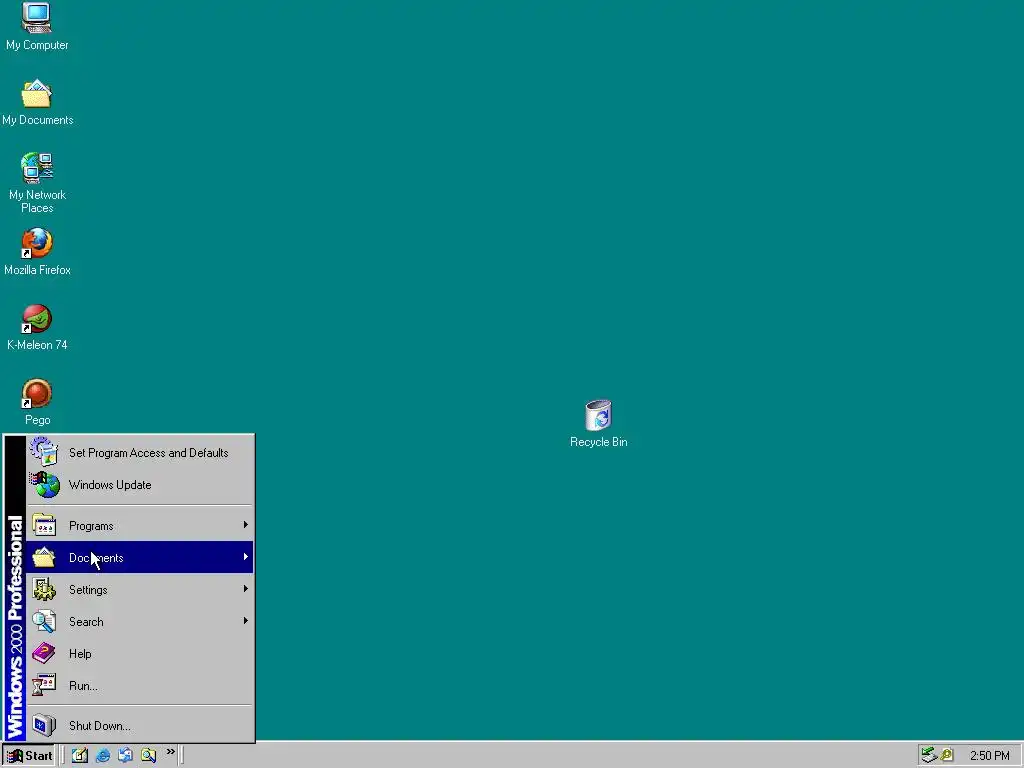Click the Unplug or Eject Hardware tray icon
Screen dimensions: 1024x768
pos(929,756)
